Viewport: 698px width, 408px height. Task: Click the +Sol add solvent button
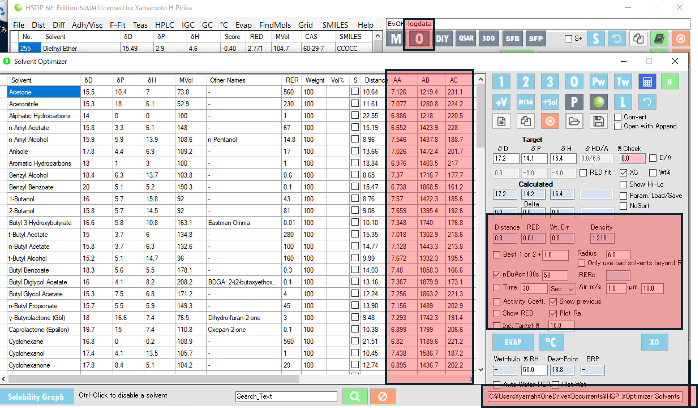pos(549,102)
